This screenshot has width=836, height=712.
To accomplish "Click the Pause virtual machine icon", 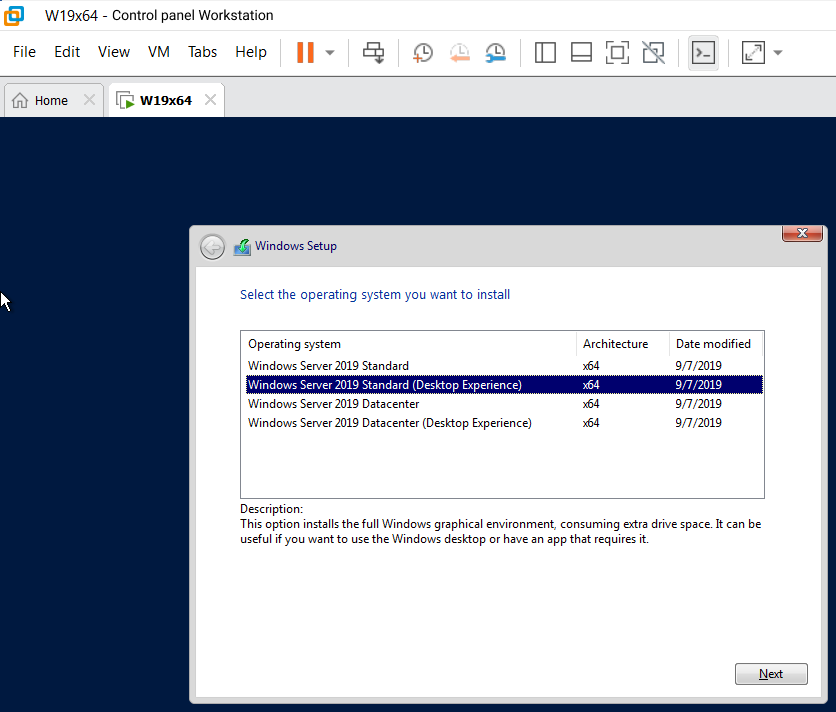I will [x=305, y=52].
